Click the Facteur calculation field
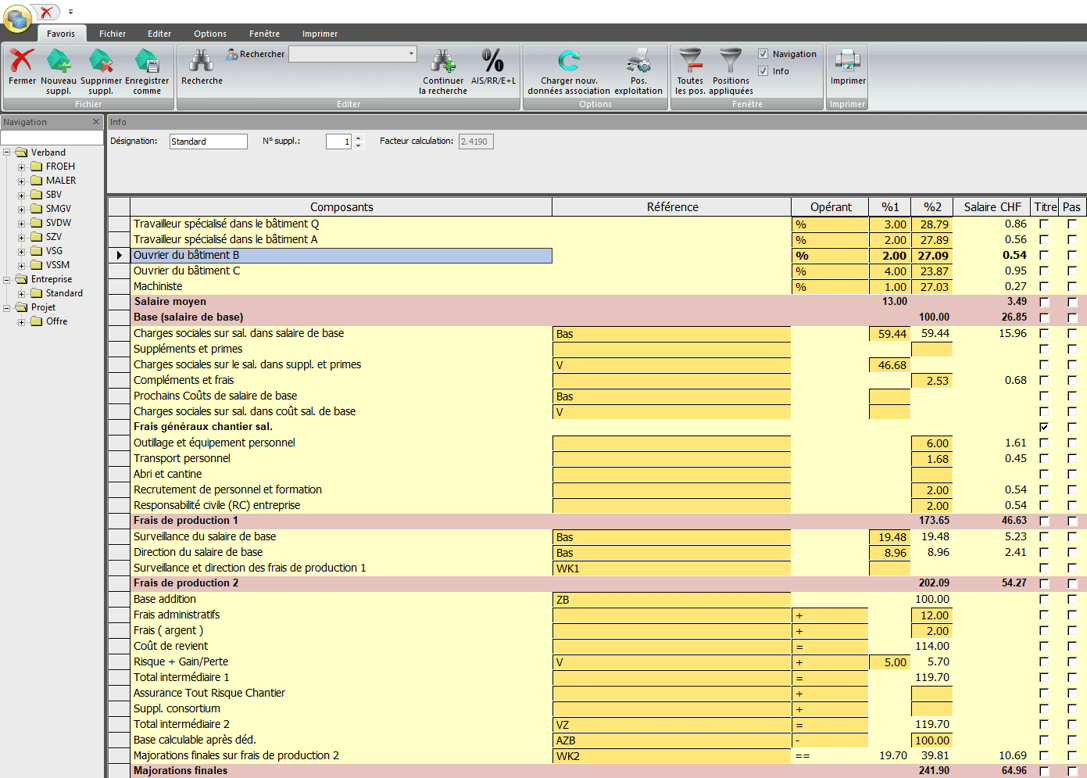 [476, 141]
